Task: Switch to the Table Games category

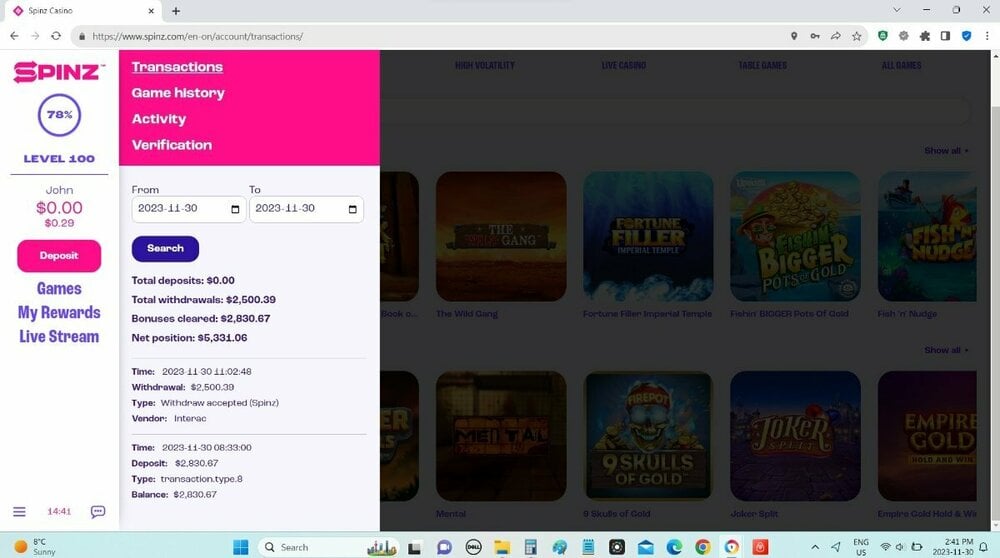Action: 762,65
